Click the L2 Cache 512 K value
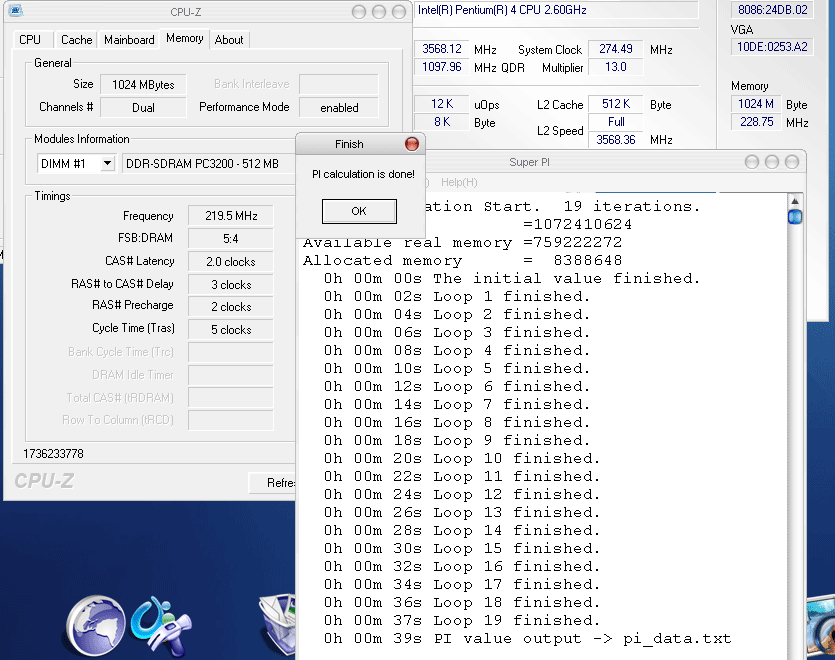Viewport: 835px width, 660px height. 616,104
